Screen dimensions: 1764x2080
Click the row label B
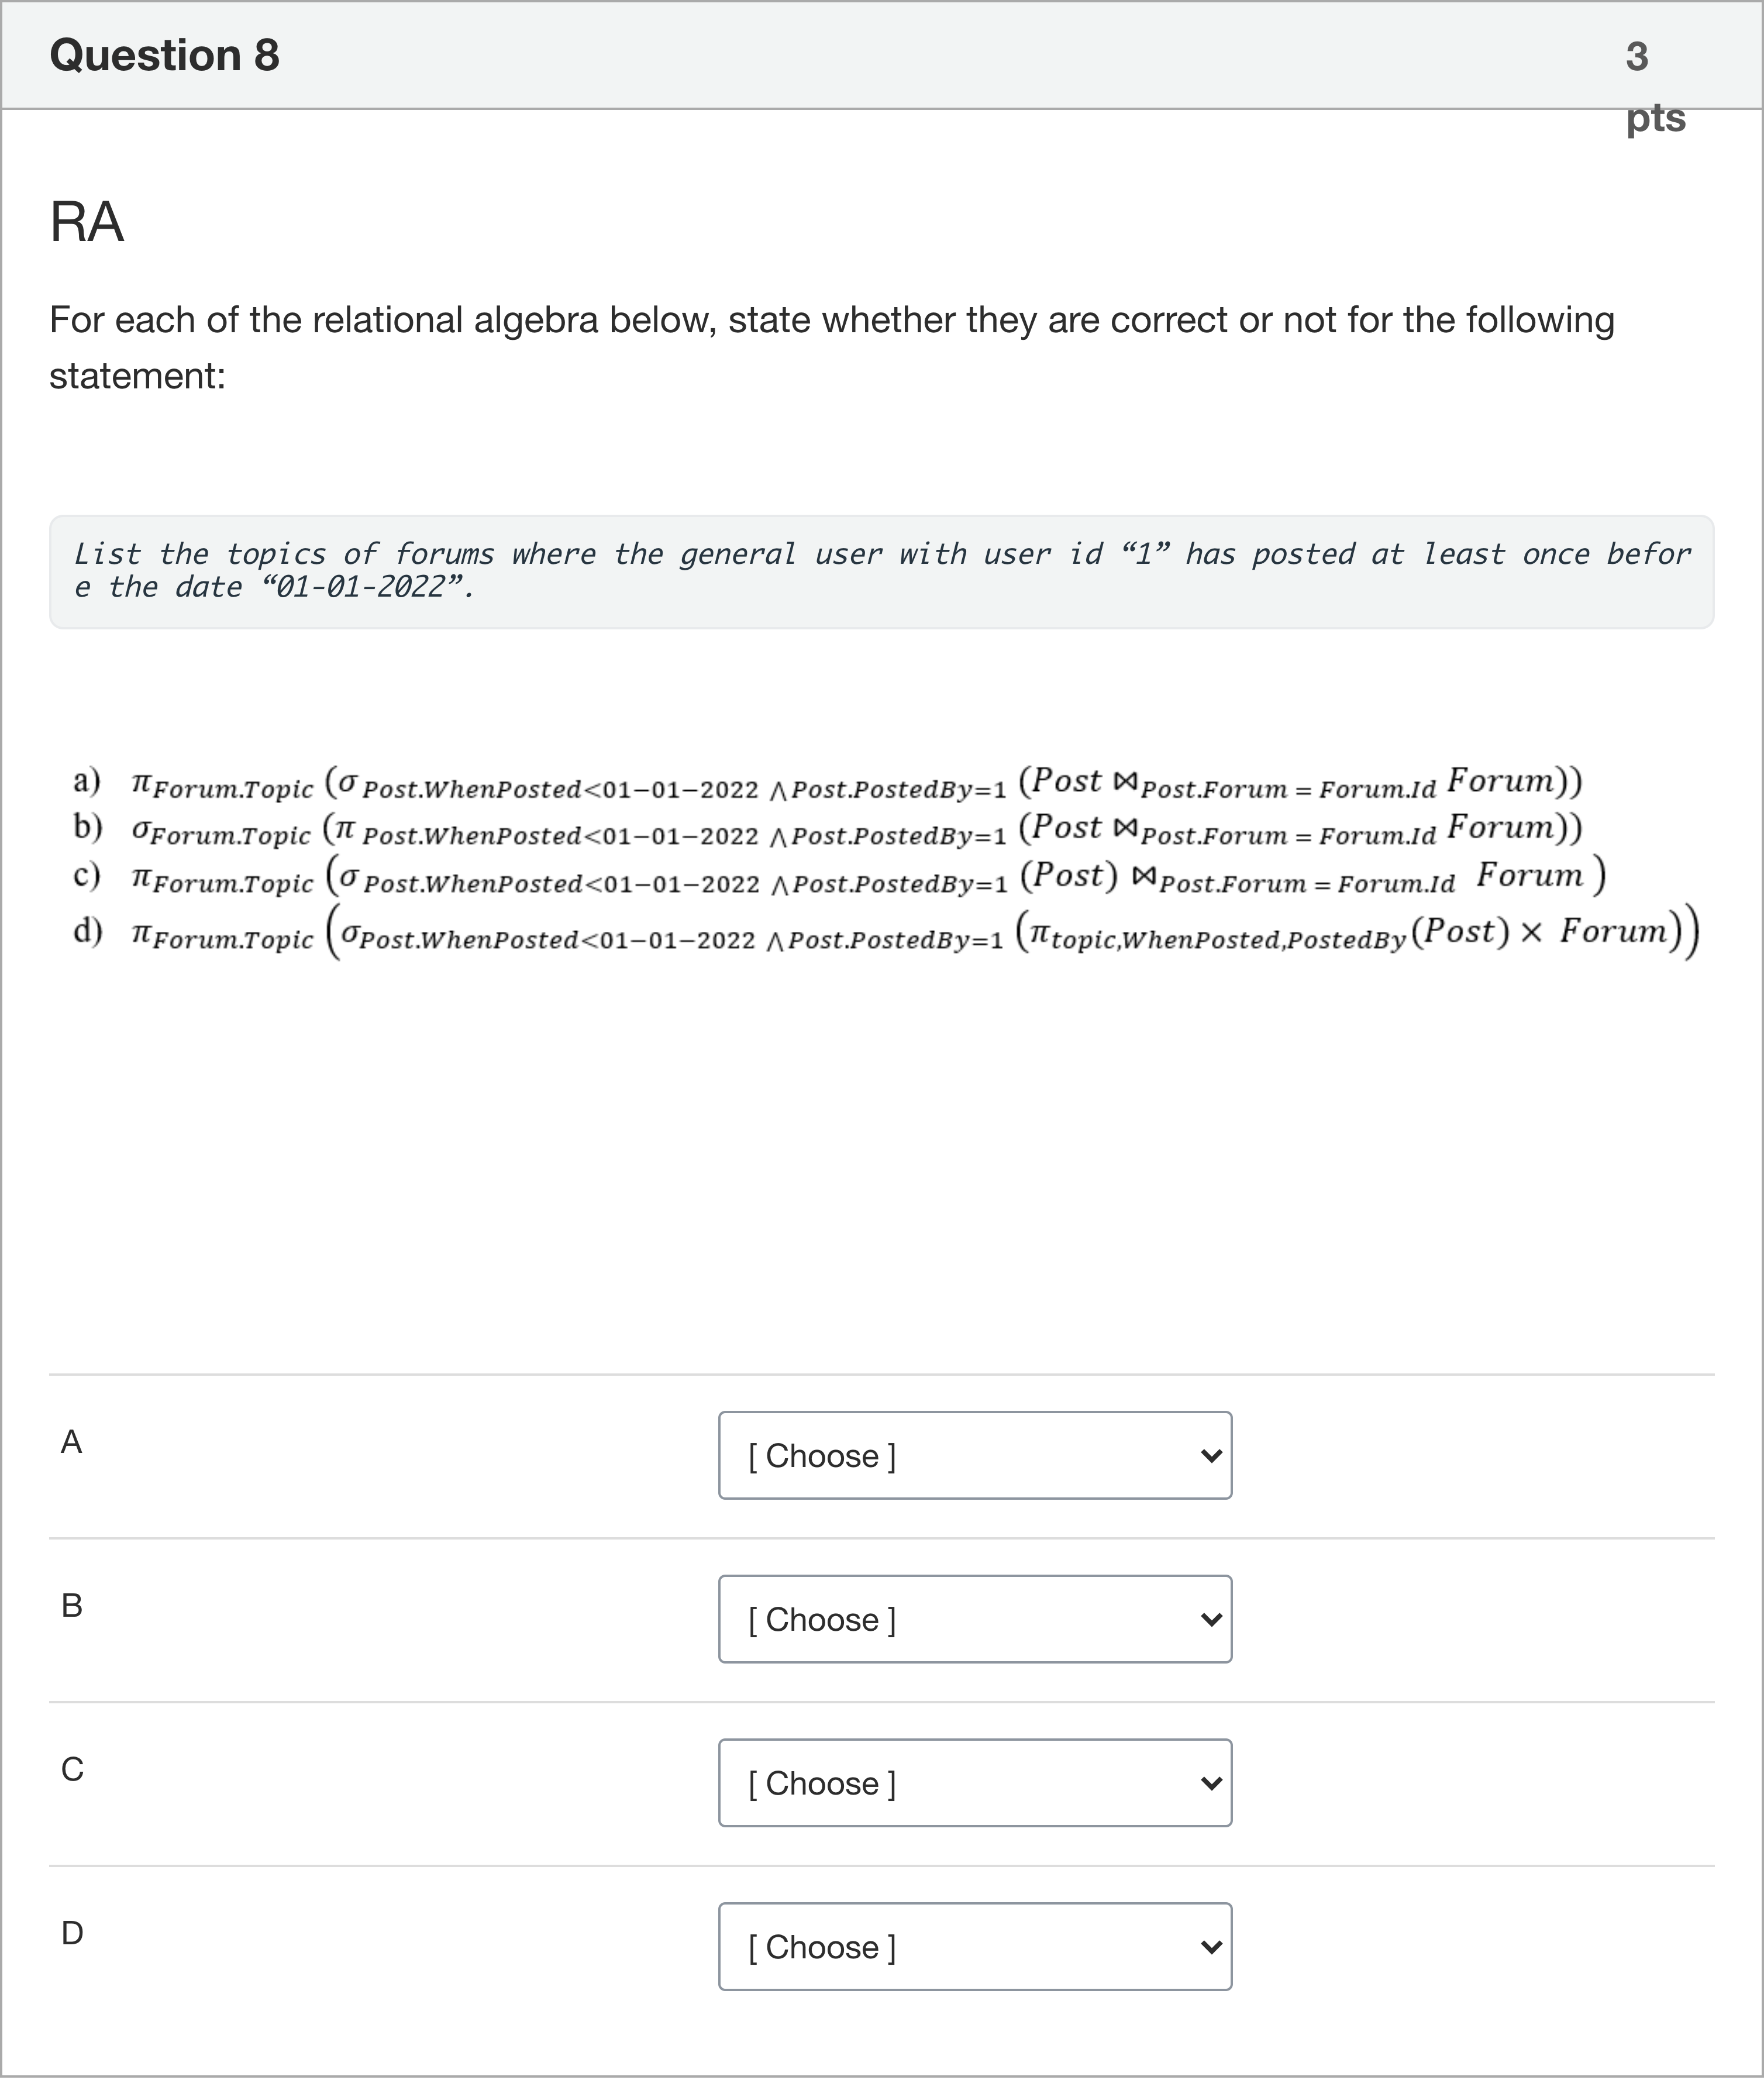[x=71, y=1606]
